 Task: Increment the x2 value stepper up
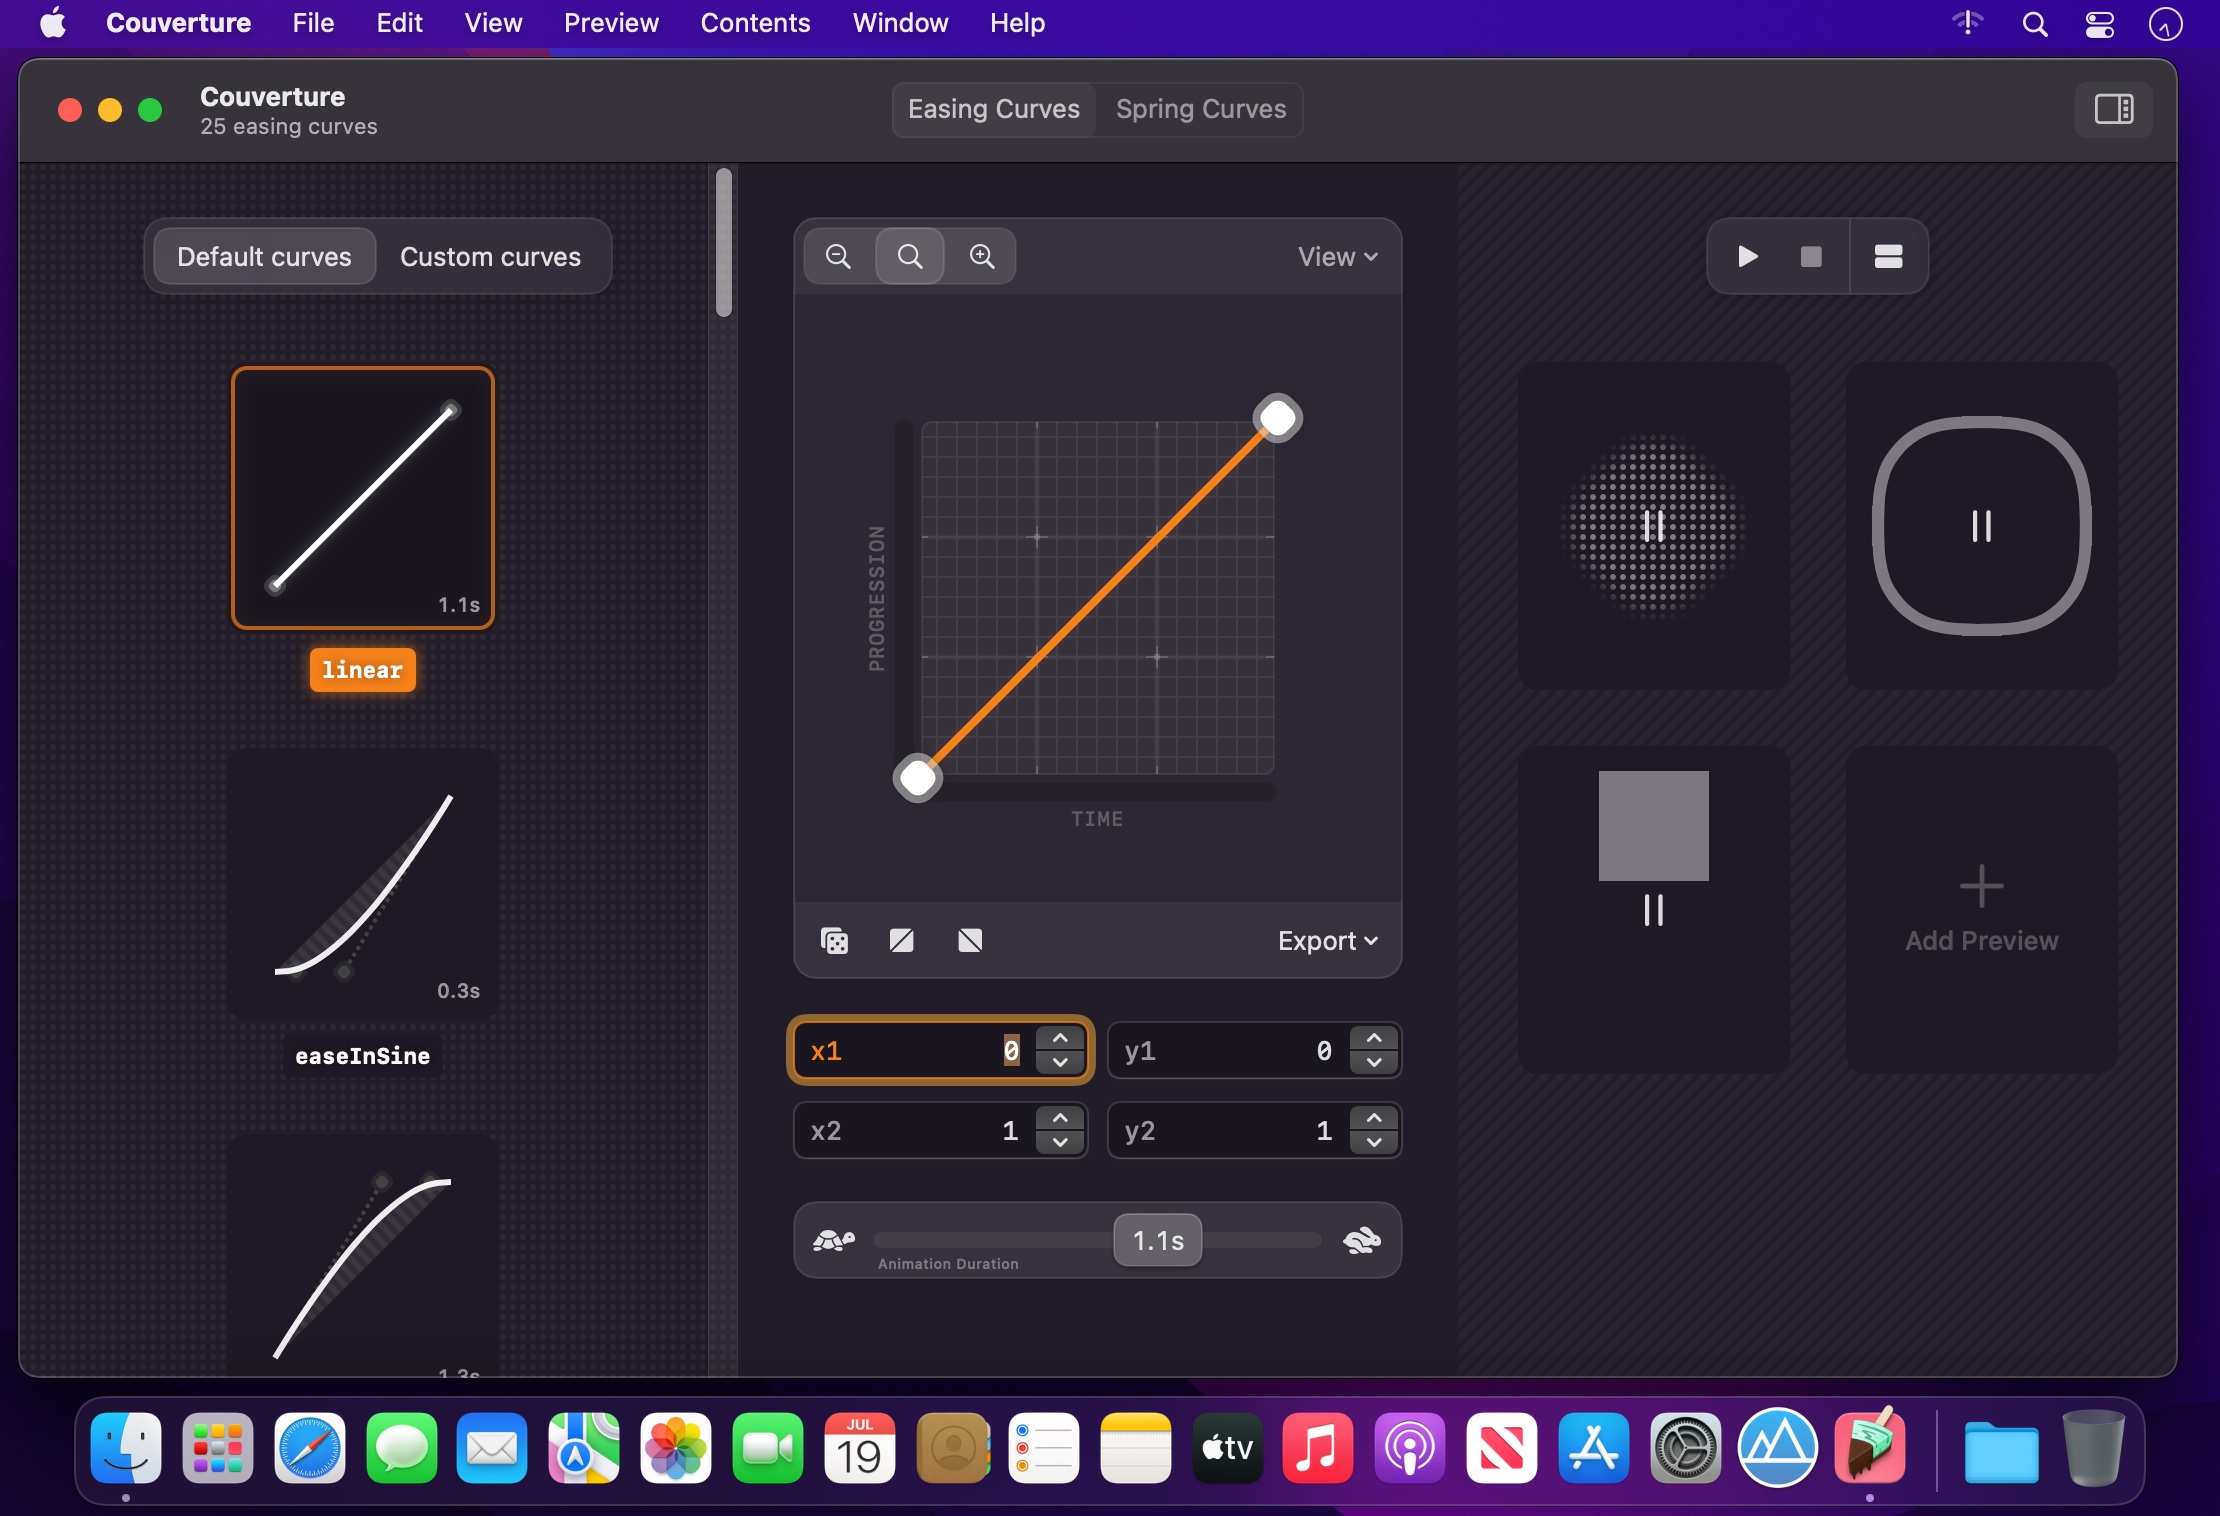[1060, 1119]
